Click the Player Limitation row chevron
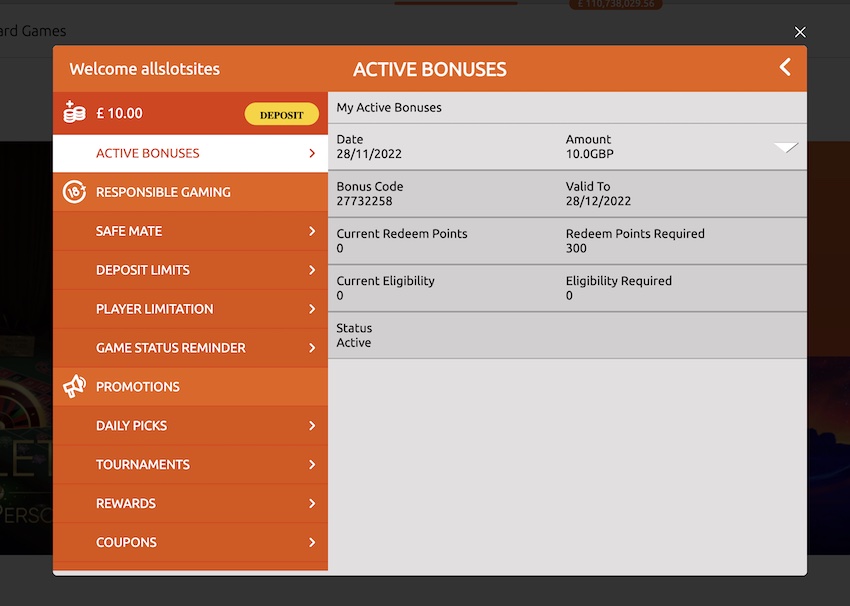 [x=312, y=309]
